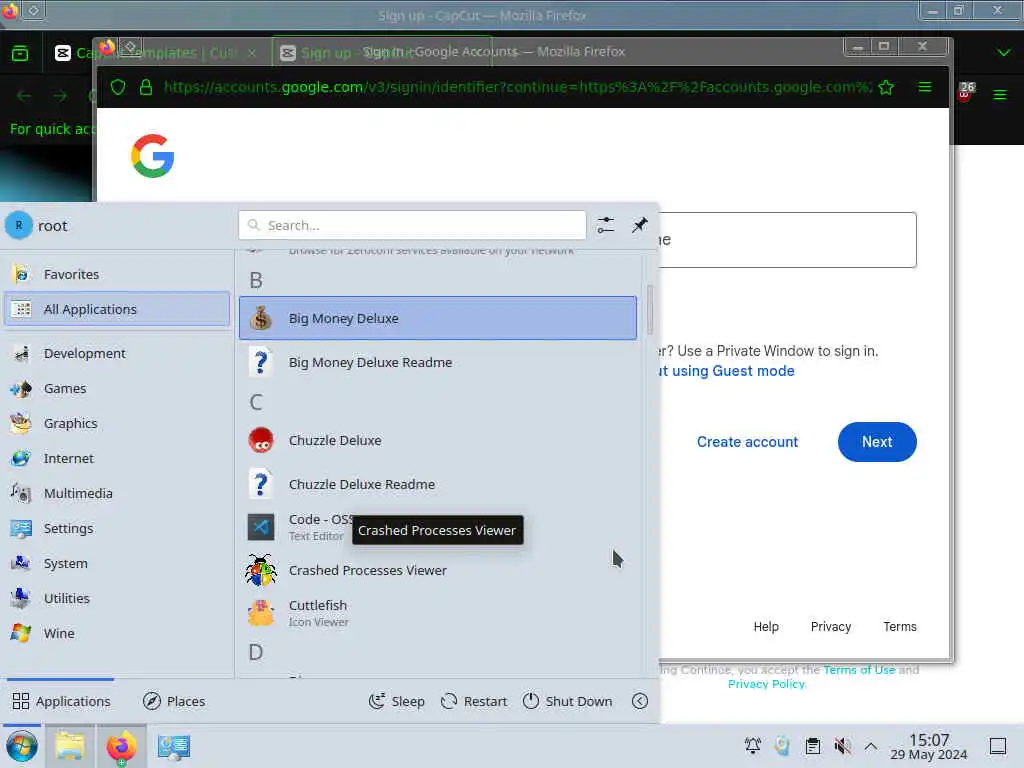Image resolution: width=1024 pixels, height=768 pixels.
Task: Click Restart button
Action: click(x=474, y=701)
